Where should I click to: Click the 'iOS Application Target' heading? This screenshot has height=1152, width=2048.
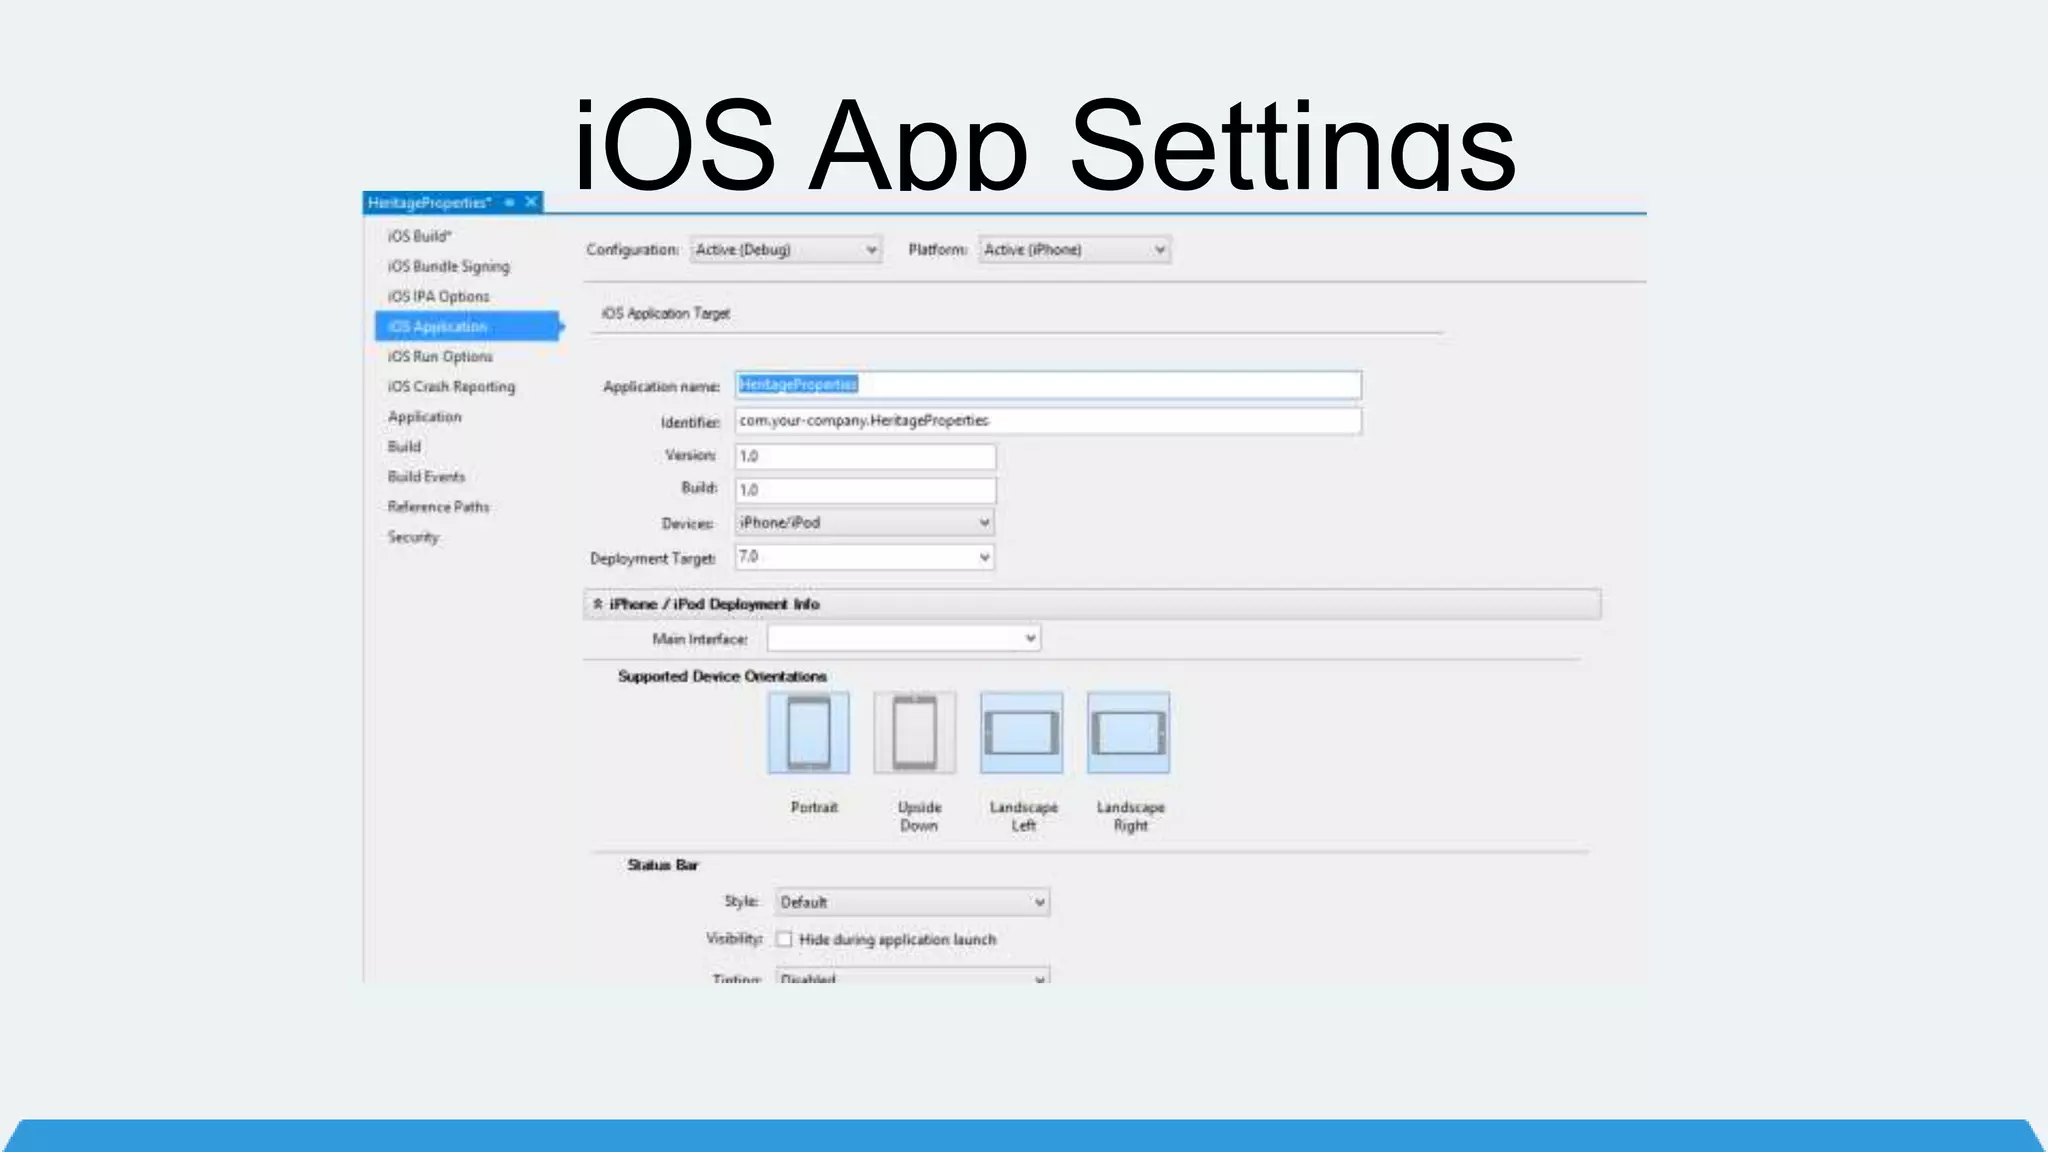coord(665,313)
